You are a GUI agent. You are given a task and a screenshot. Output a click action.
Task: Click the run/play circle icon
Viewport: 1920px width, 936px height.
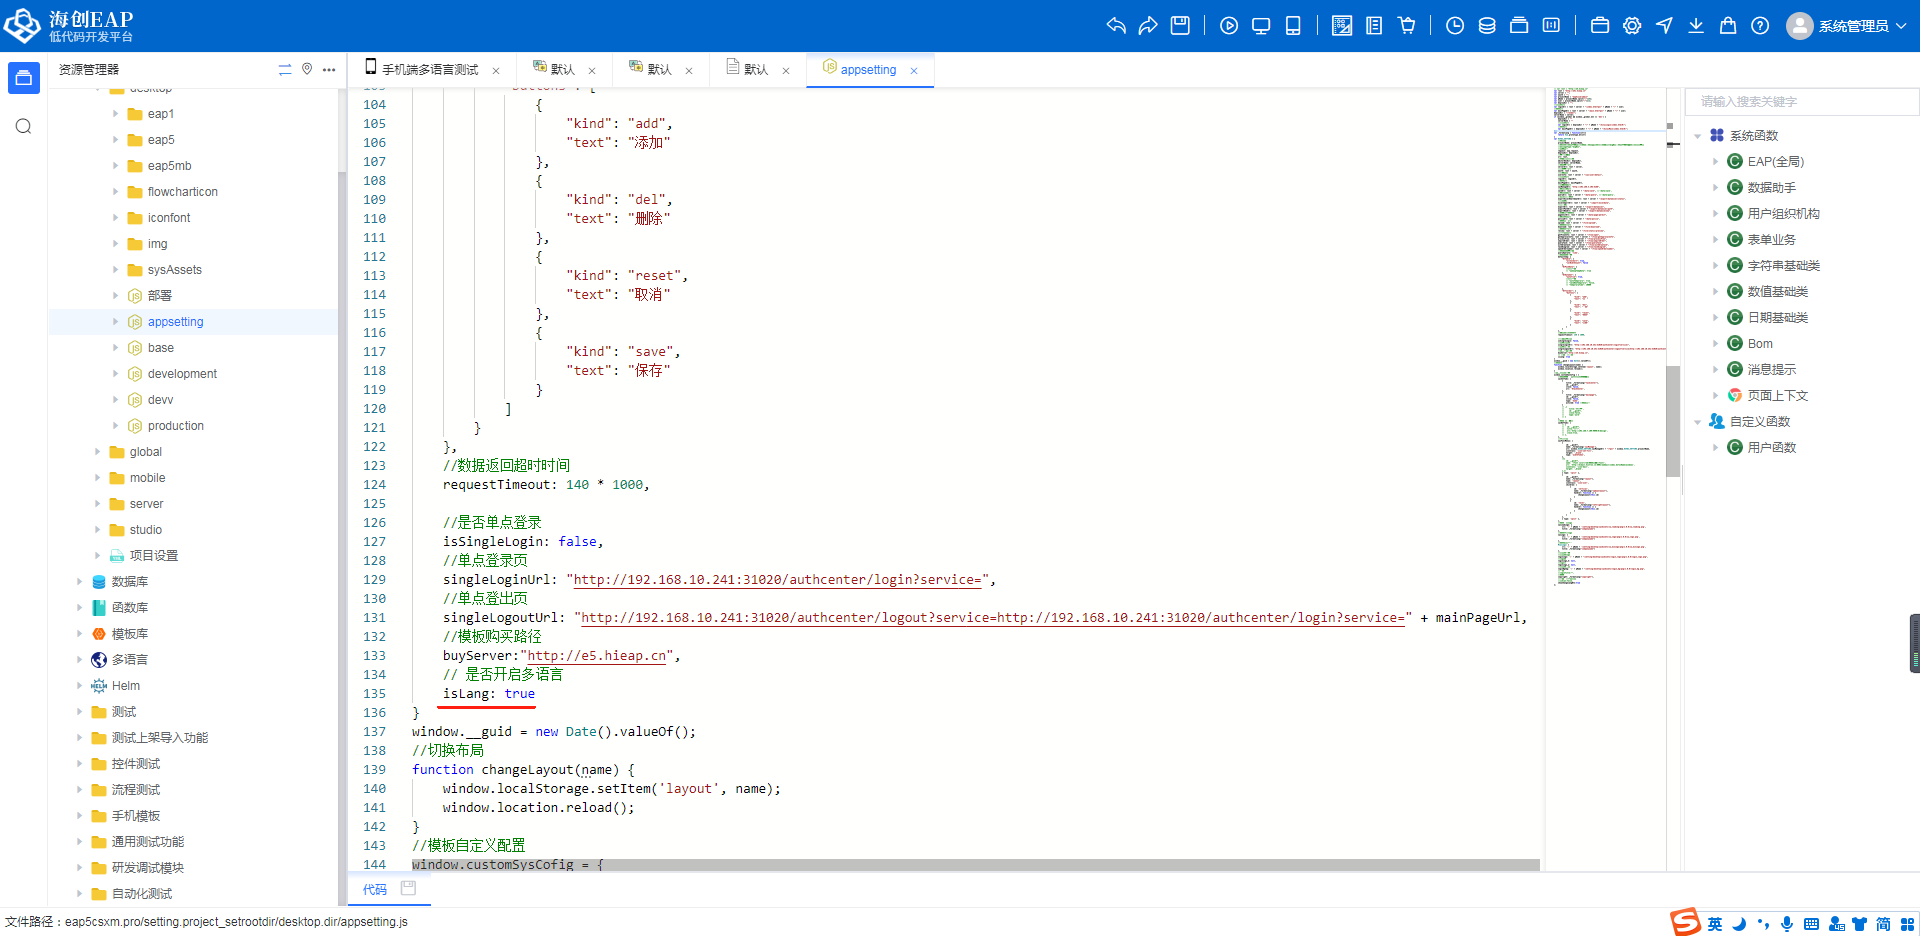[1229, 26]
